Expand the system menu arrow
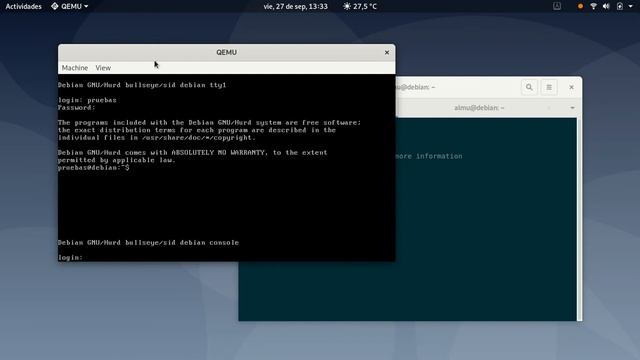 631,6
